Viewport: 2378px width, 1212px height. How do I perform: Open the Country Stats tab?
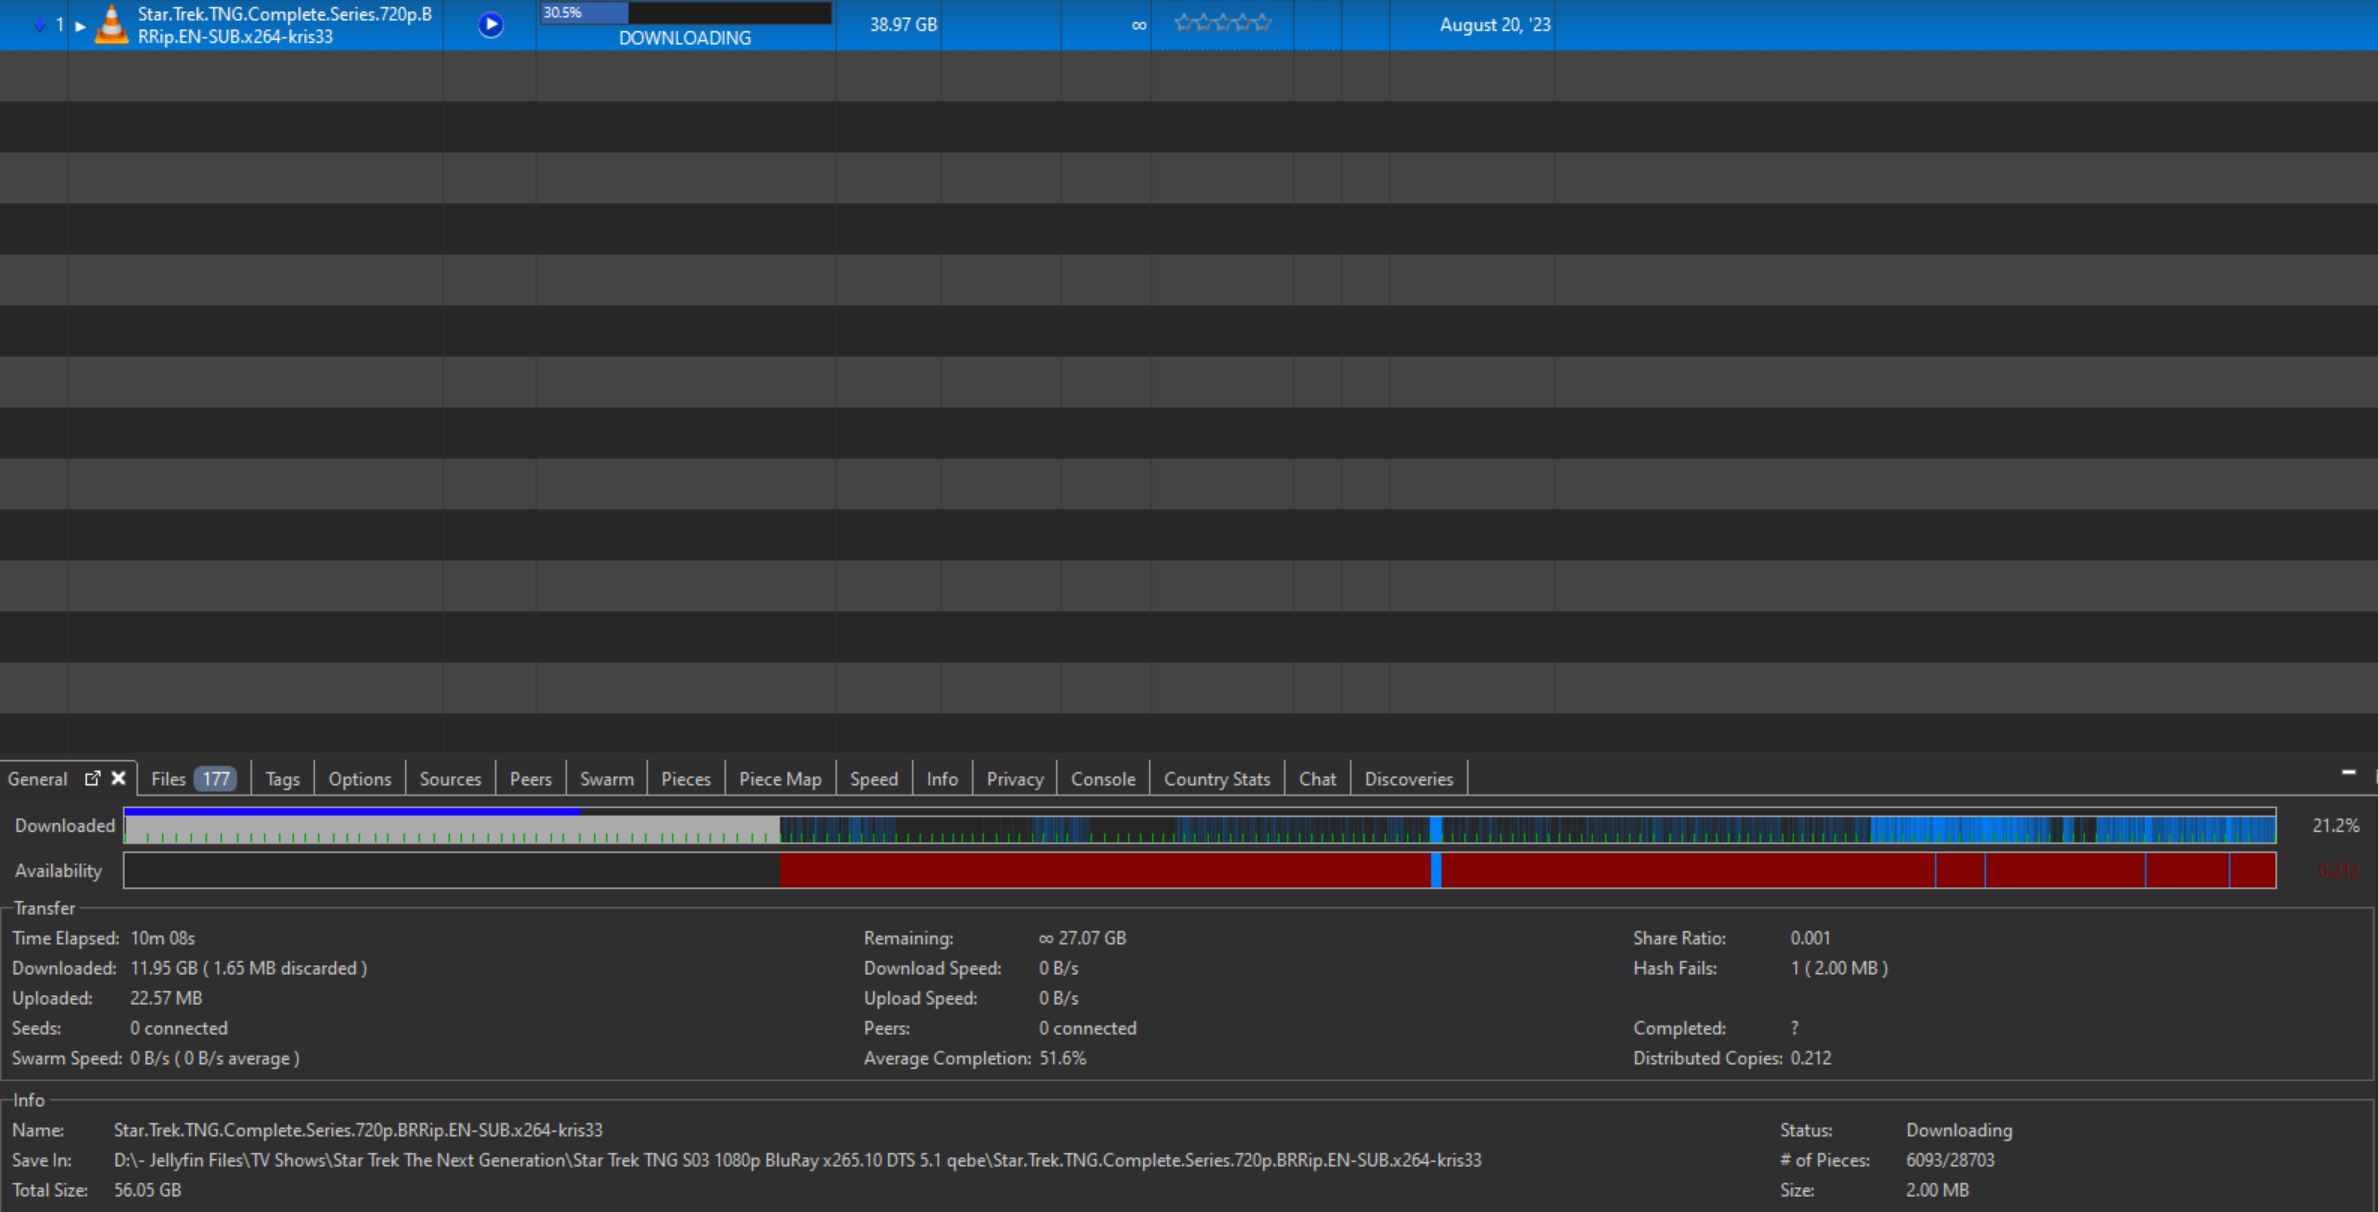(x=1216, y=779)
